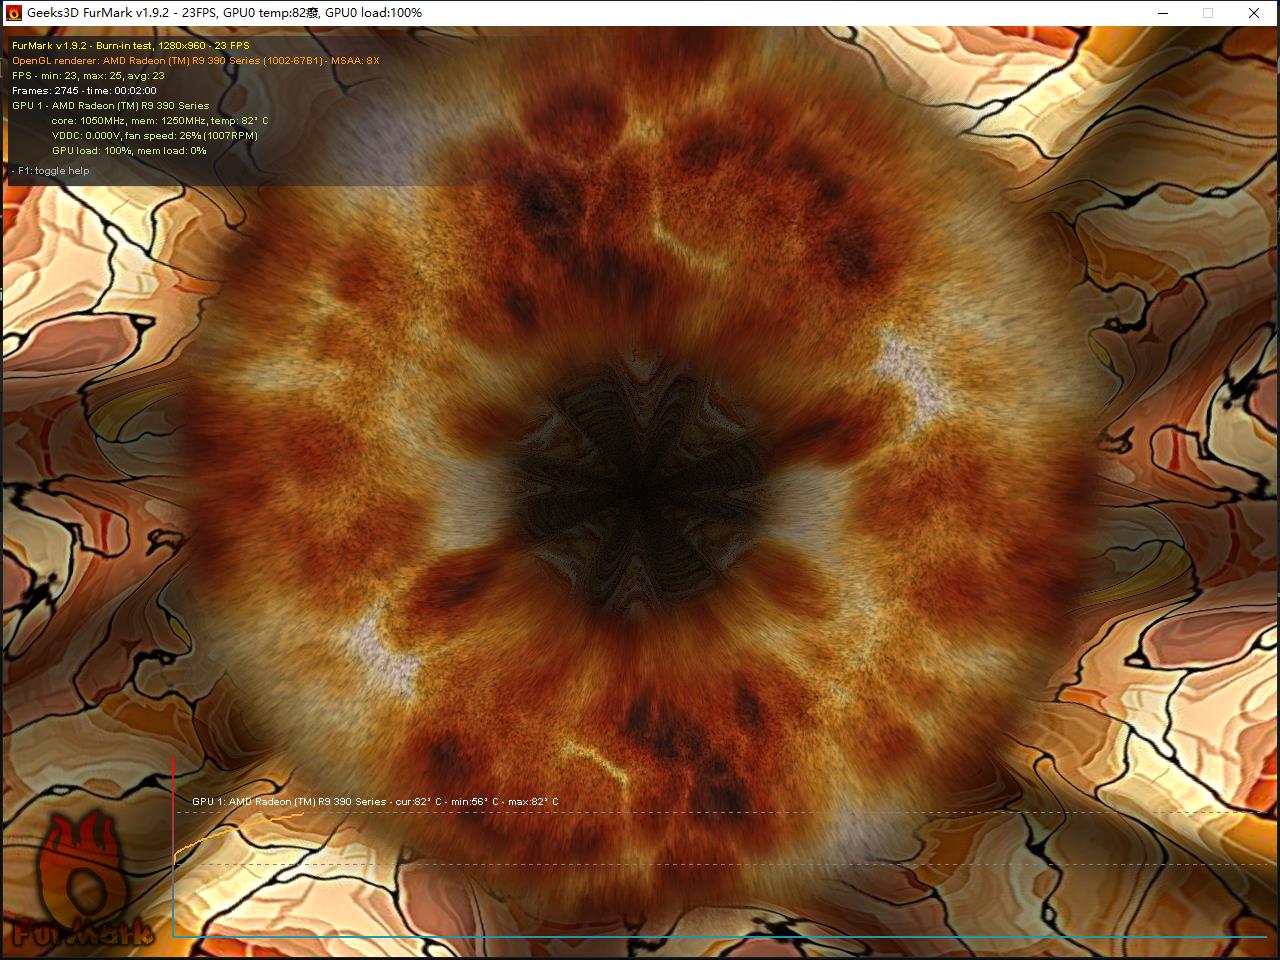
Task: Click the 'GPU load: 100%, mem load: 0%' line
Action: (129, 150)
